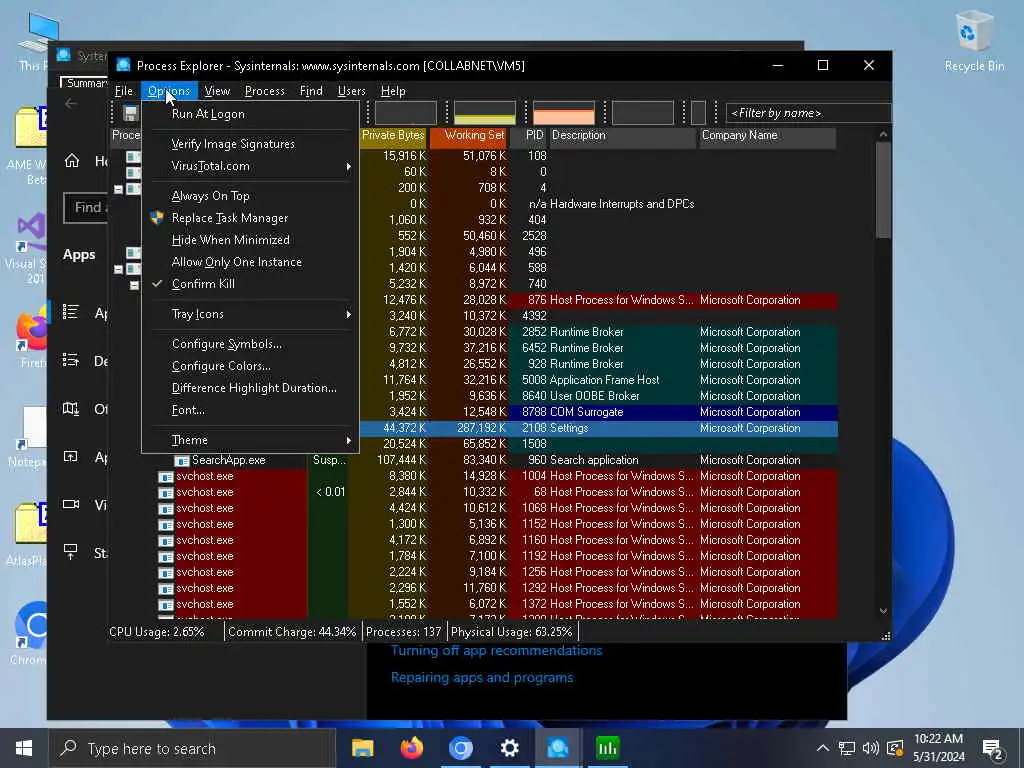The height and width of the screenshot is (768, 1024).
Task: Sort by Working Set column header
Action: coord(469,135)
